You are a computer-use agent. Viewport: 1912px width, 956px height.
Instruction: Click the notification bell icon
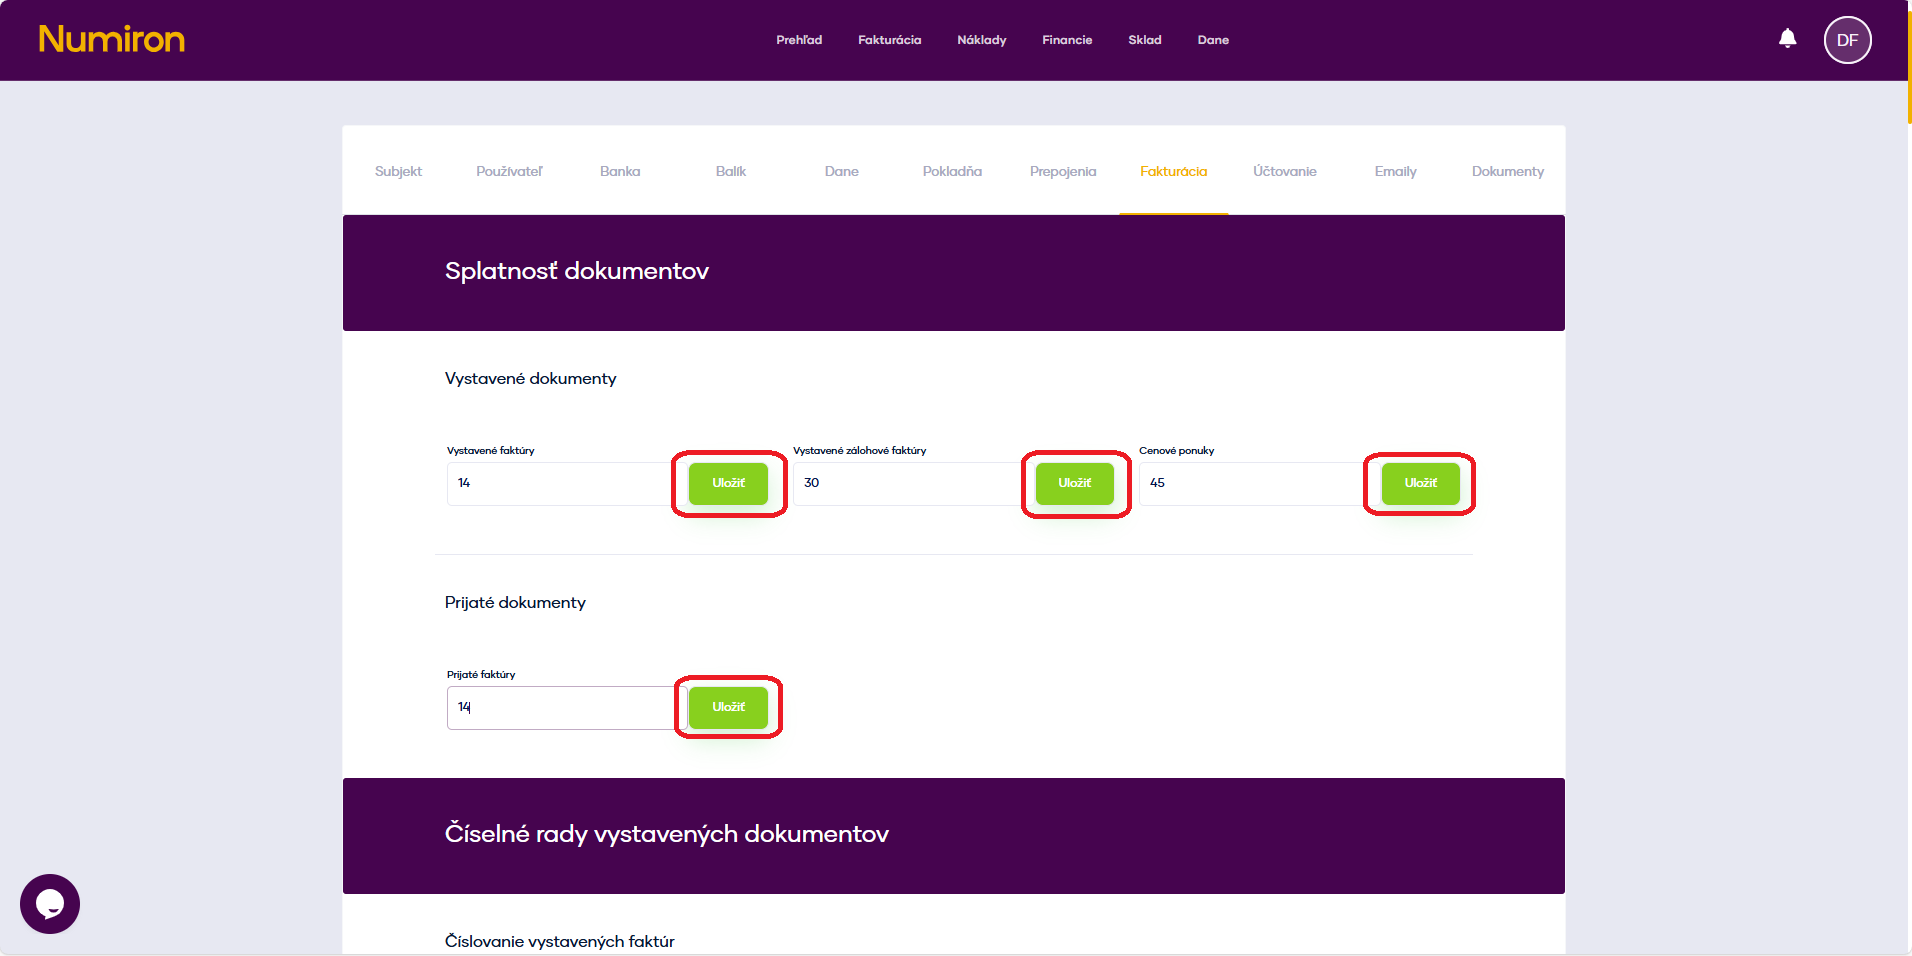point(1787,39)
